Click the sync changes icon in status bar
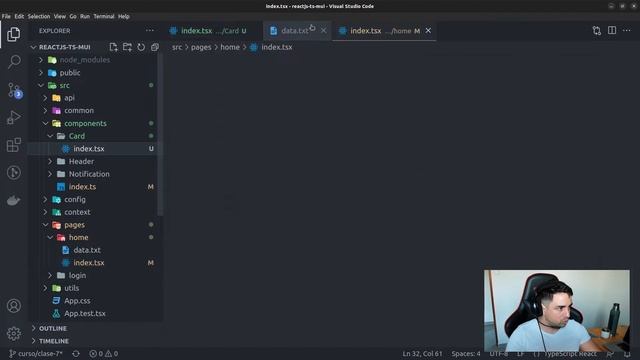Viewport: 640px width, 360px height. tap(76, 353)
